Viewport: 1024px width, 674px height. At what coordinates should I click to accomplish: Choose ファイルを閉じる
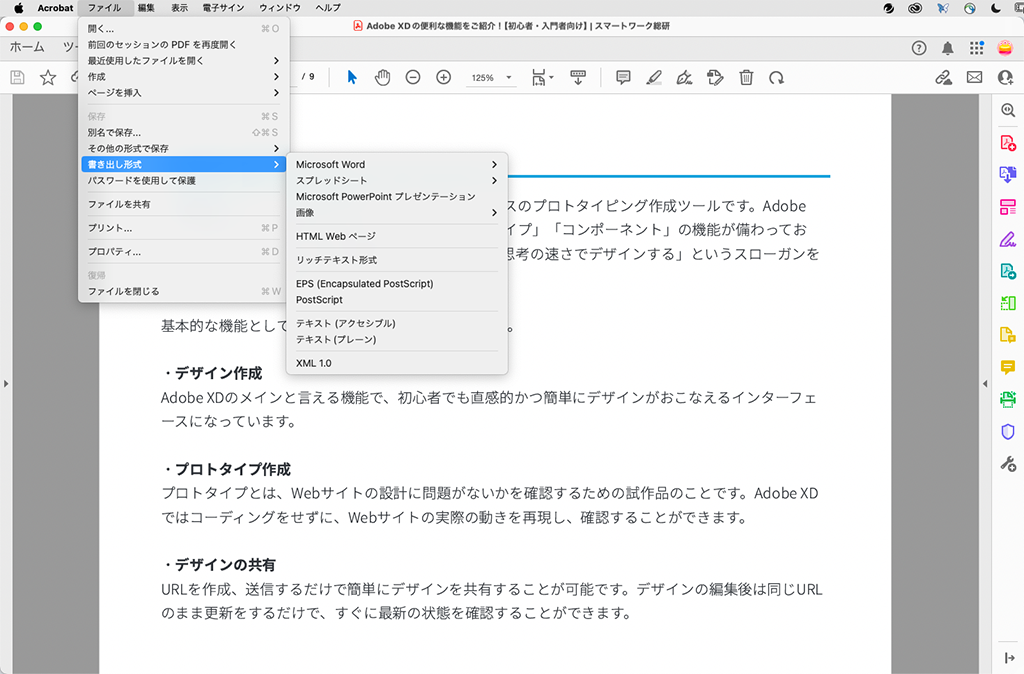click(x=184, y=291)
